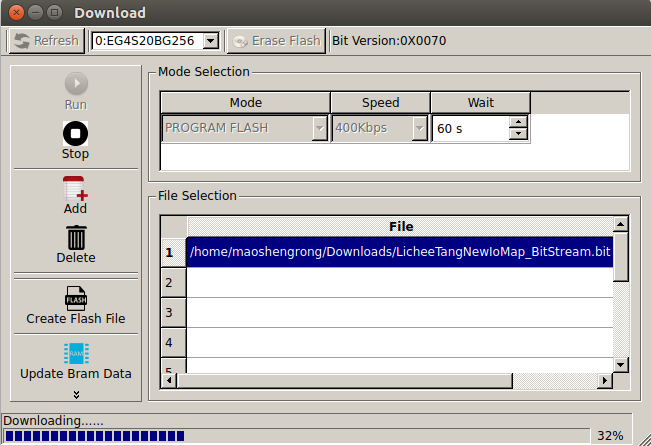The height and width of the screenshot is (446, 651).
Task: Click the Erase Flash toolbar button
Action: click(276, 41)
